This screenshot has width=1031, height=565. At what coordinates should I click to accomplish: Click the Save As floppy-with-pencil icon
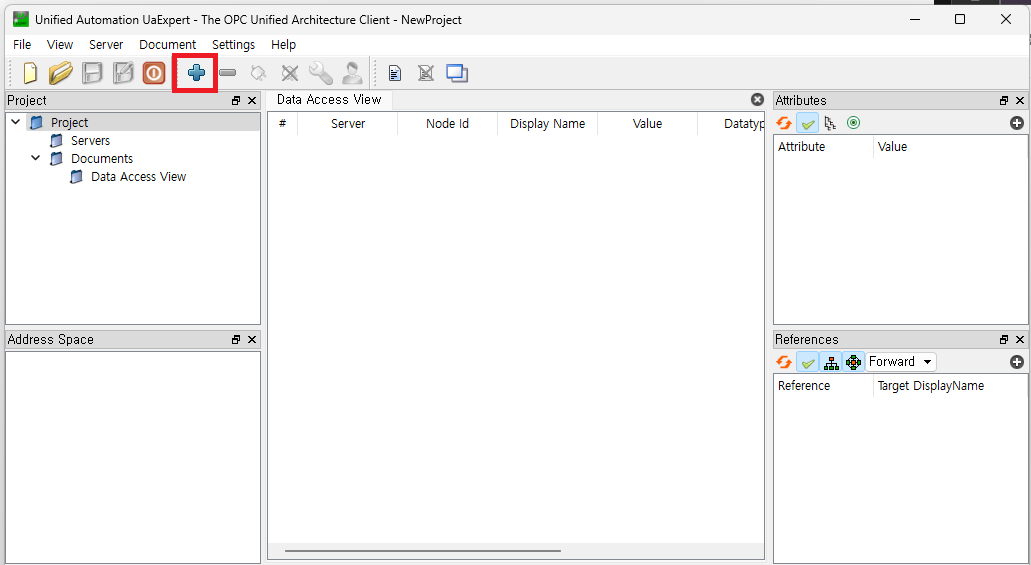(123, 73)
